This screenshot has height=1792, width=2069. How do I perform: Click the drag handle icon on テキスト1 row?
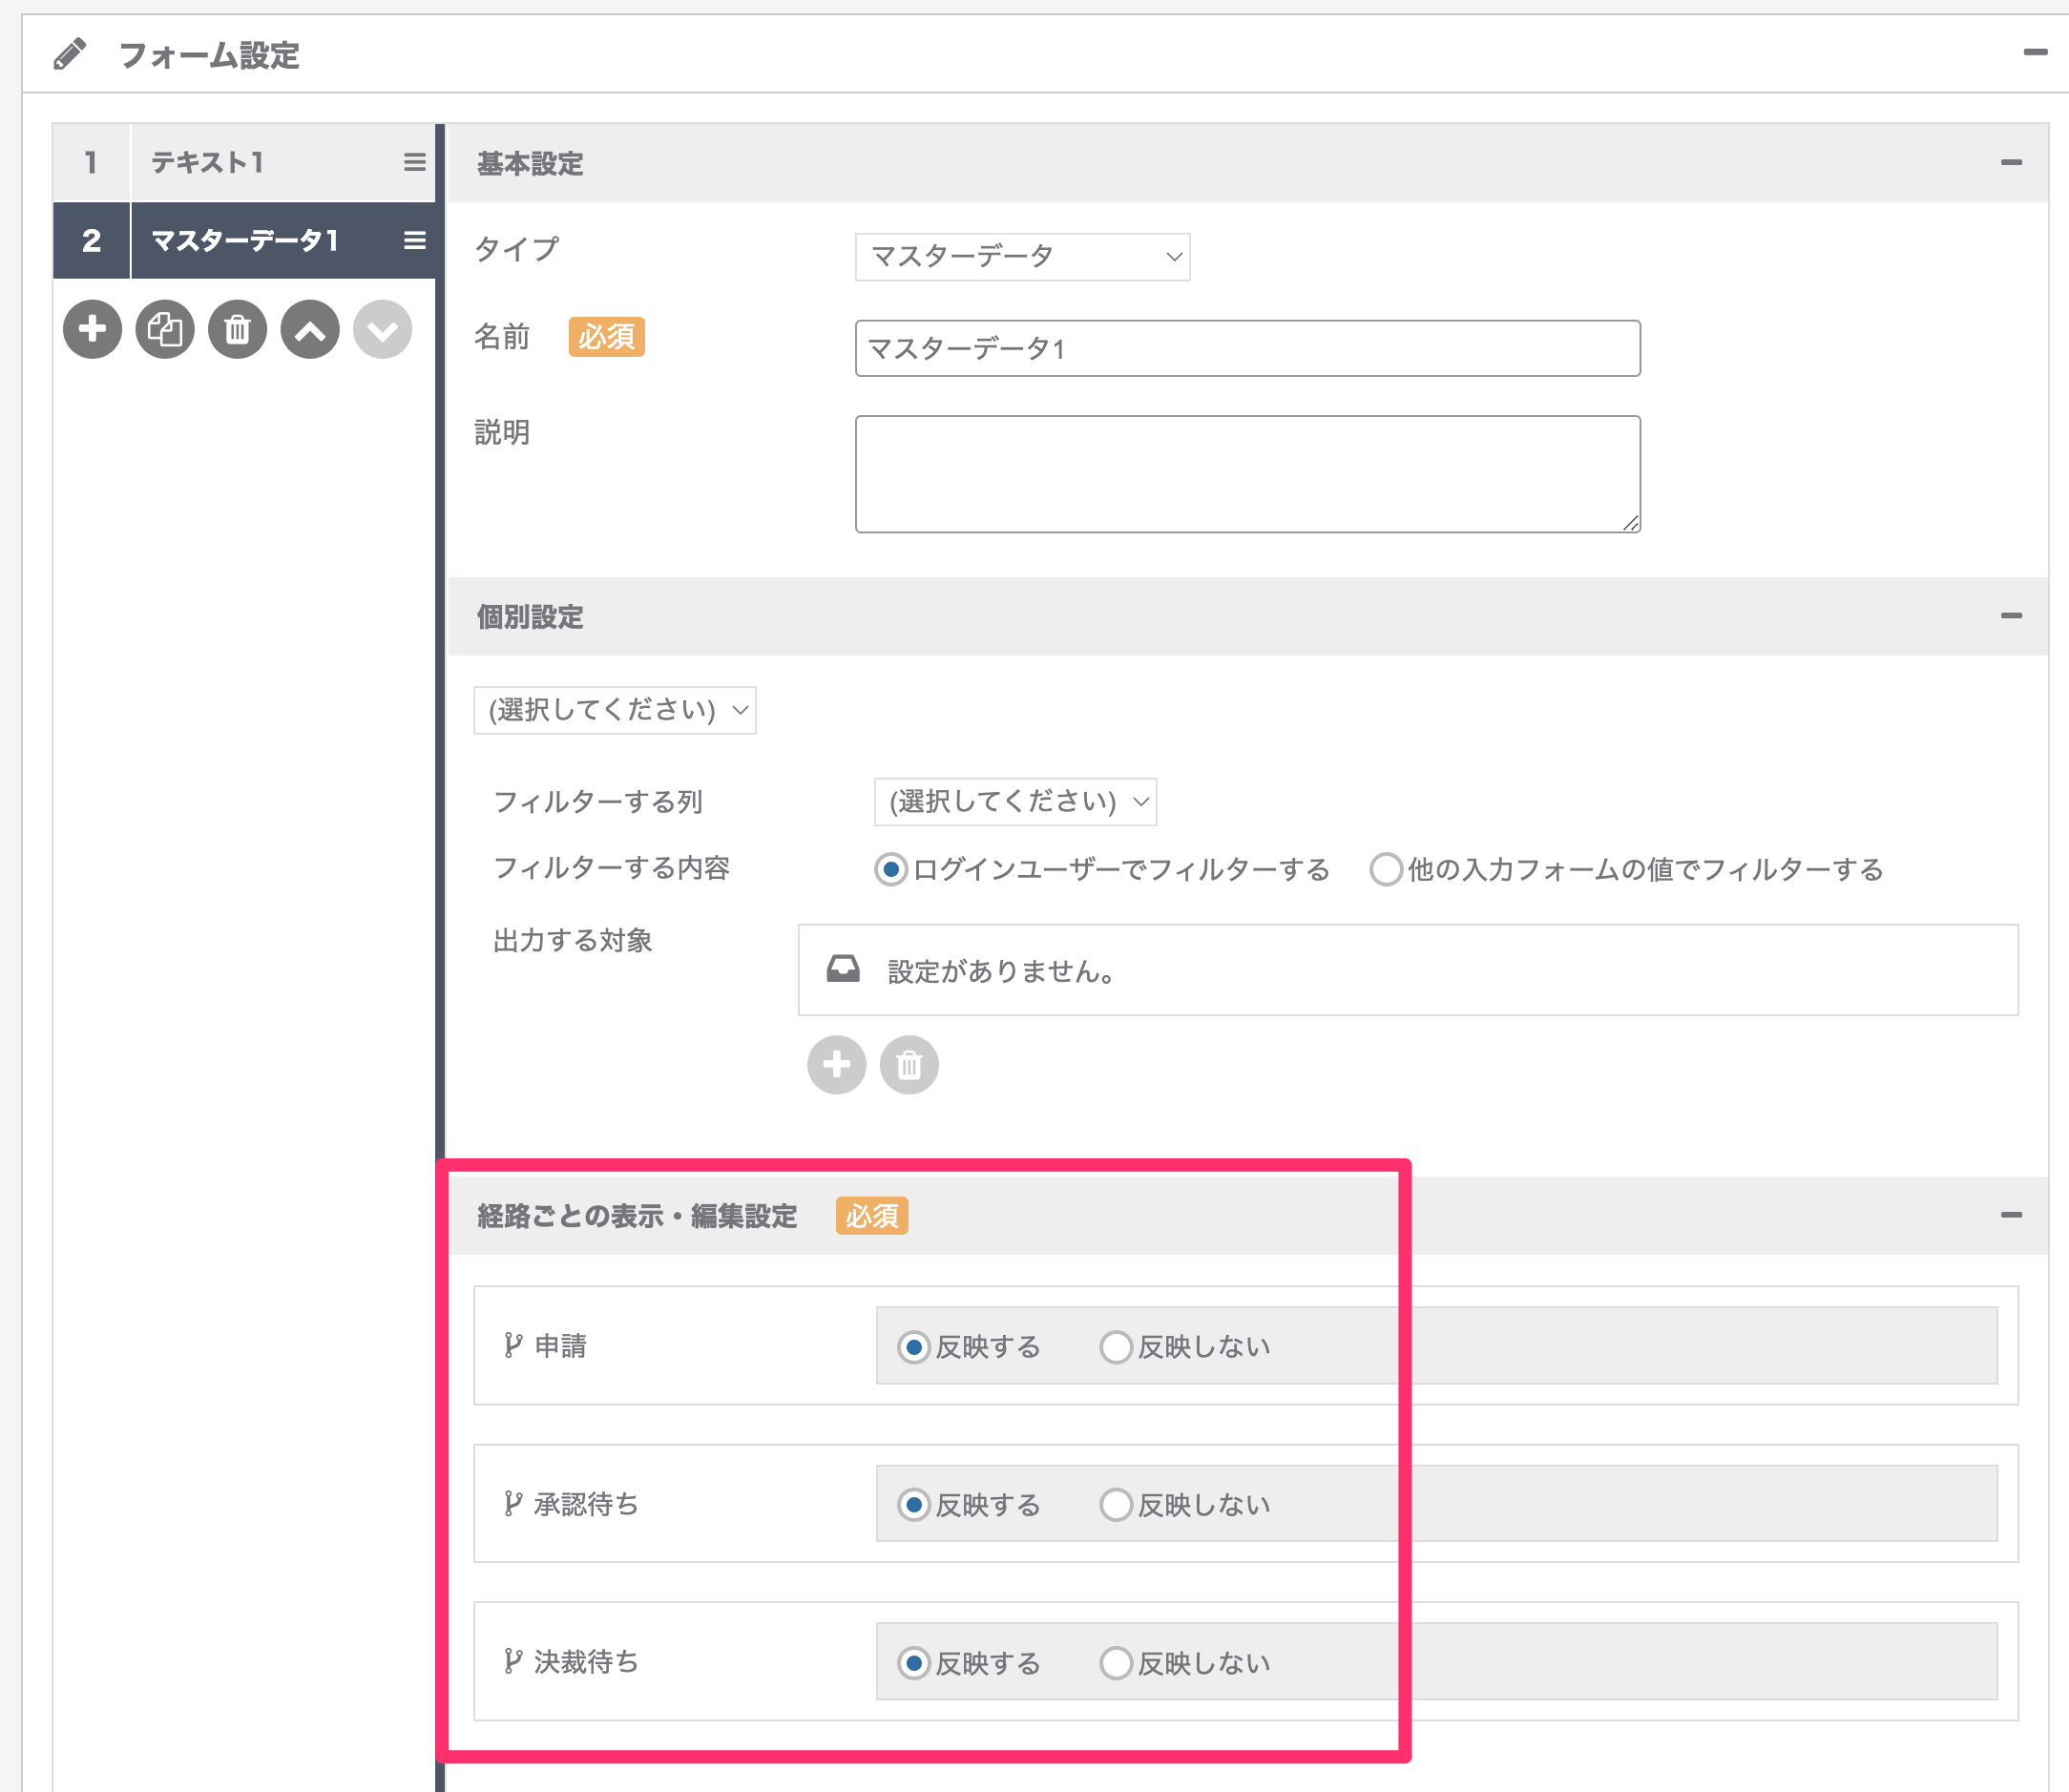(x=415, y=162)
